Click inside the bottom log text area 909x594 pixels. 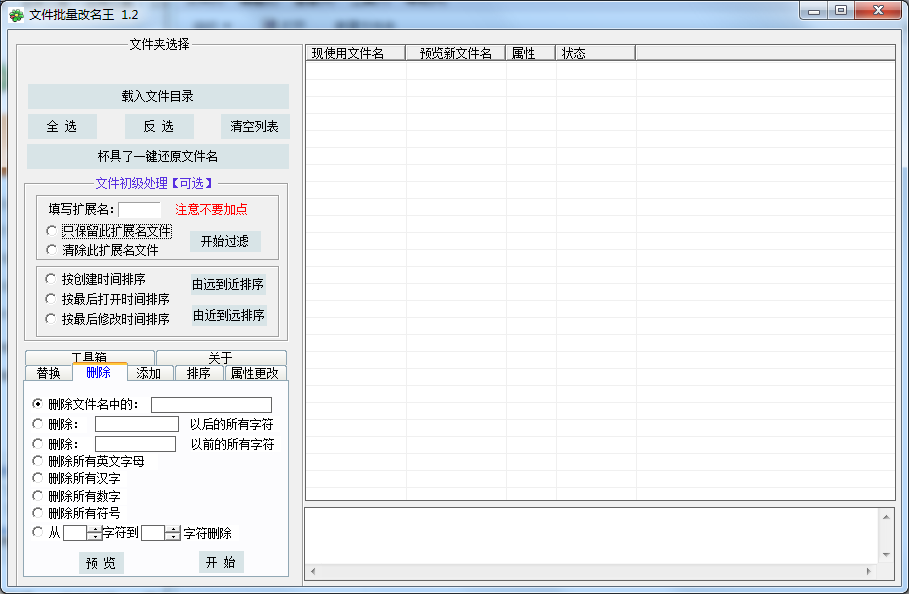point(592,537)
